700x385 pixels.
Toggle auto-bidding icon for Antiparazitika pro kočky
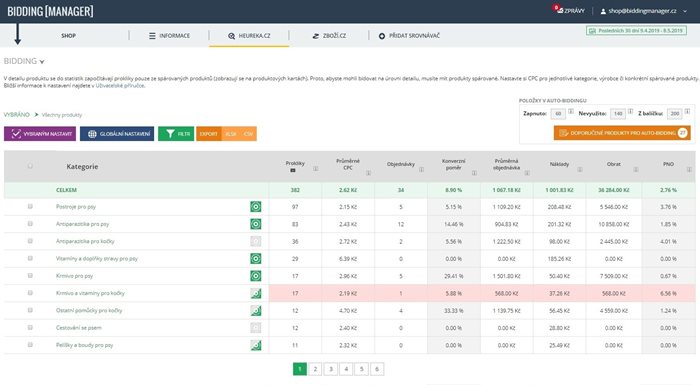tap(255, 241)
